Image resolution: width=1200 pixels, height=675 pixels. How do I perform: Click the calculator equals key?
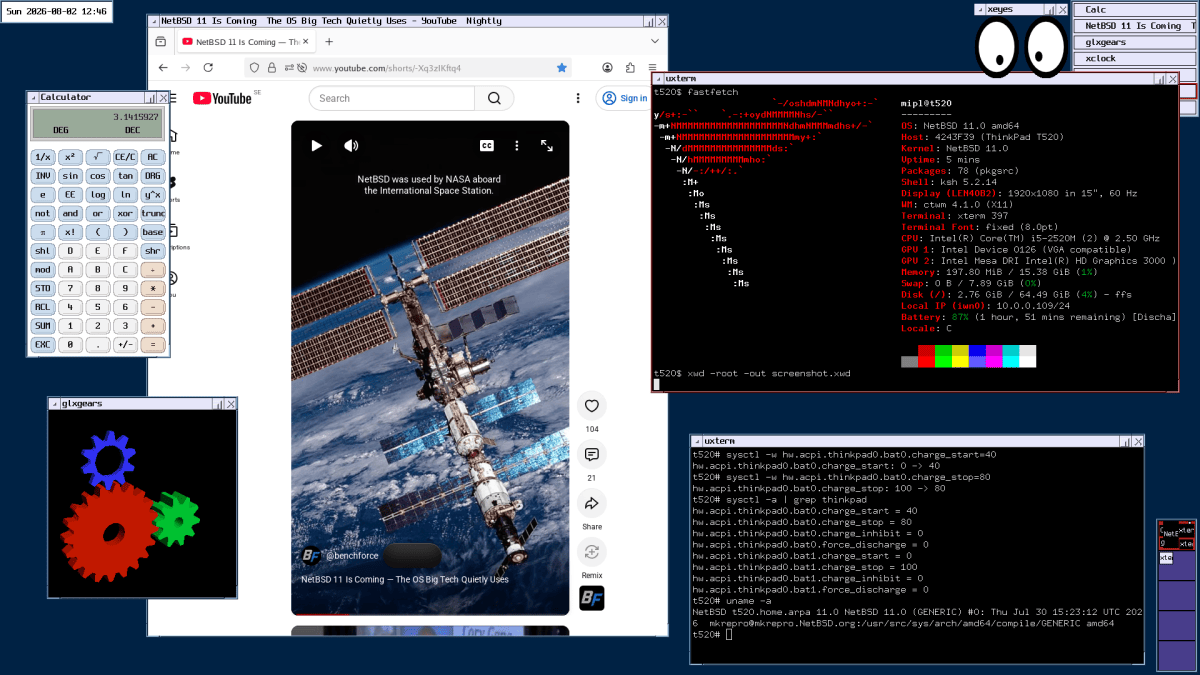[x=152, y=344]
